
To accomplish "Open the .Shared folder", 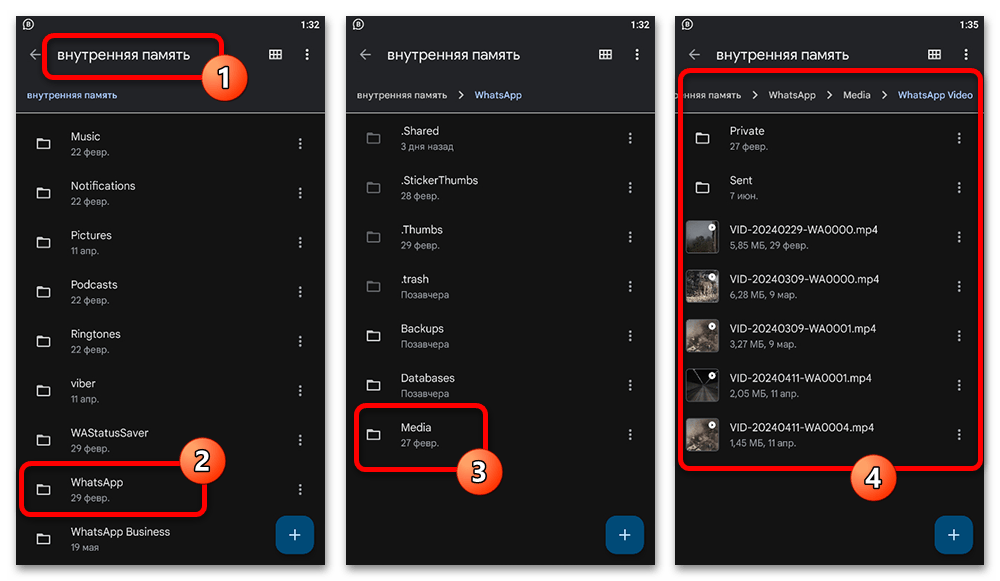I will click(x=500, y=138).
